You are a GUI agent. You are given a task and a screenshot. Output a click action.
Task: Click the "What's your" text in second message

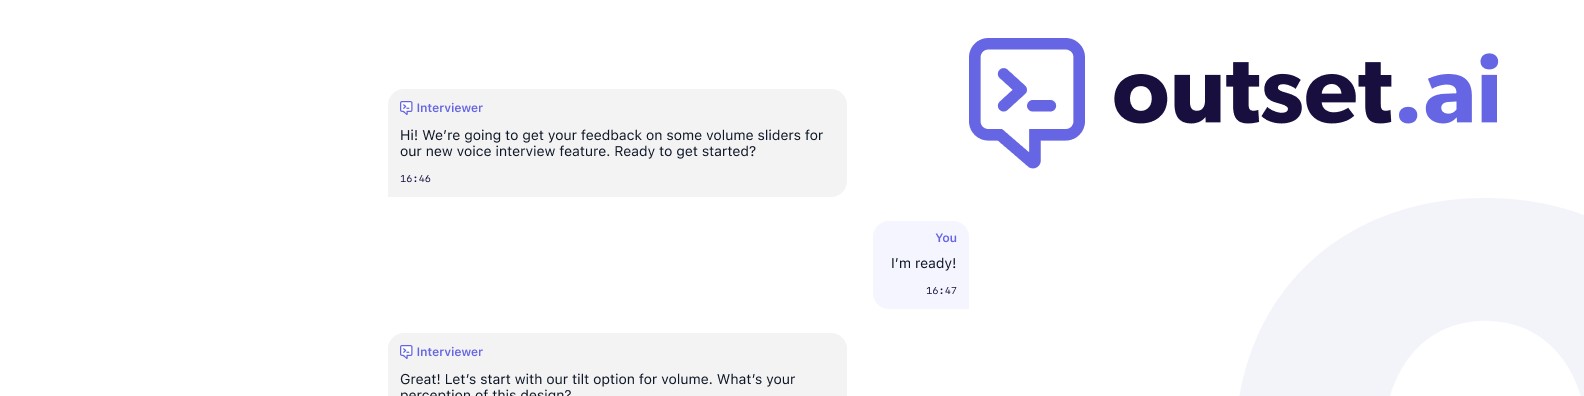click(x=756, y=380)
